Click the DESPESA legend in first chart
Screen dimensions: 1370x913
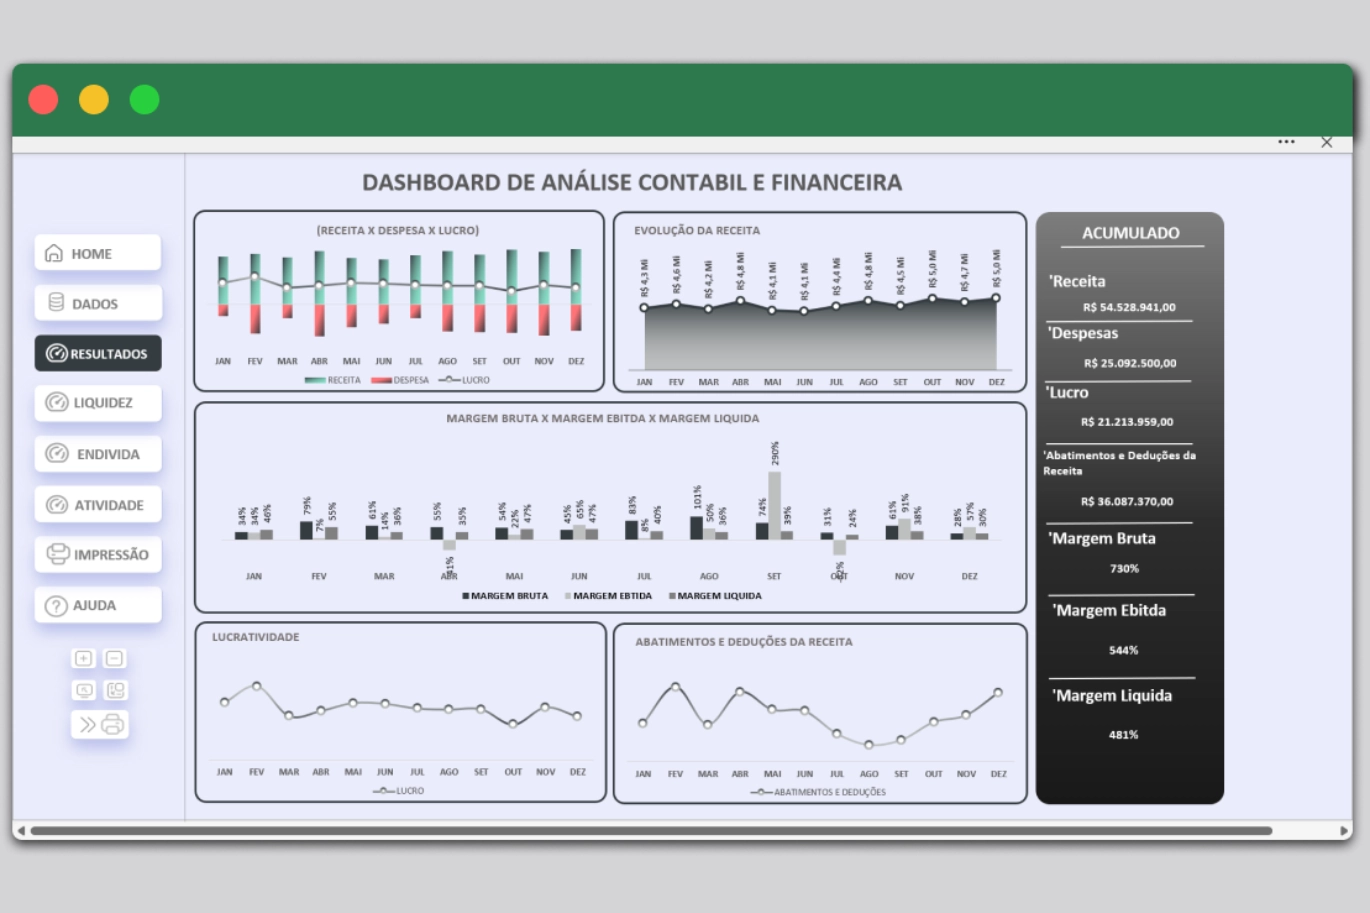tap(400, 380)
